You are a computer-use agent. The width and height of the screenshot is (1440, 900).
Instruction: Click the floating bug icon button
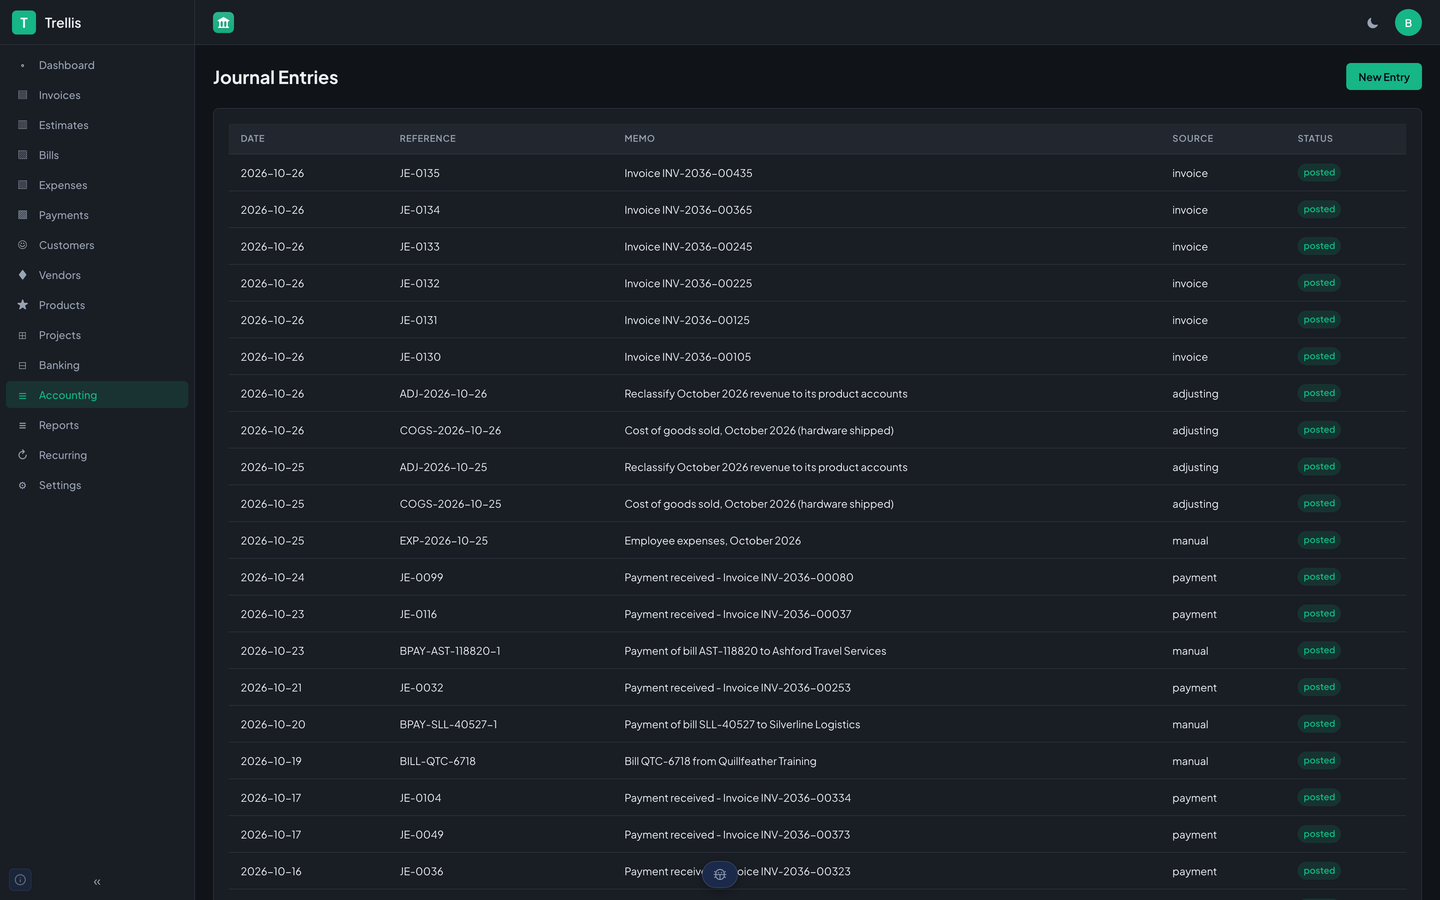tap(720, 874)
